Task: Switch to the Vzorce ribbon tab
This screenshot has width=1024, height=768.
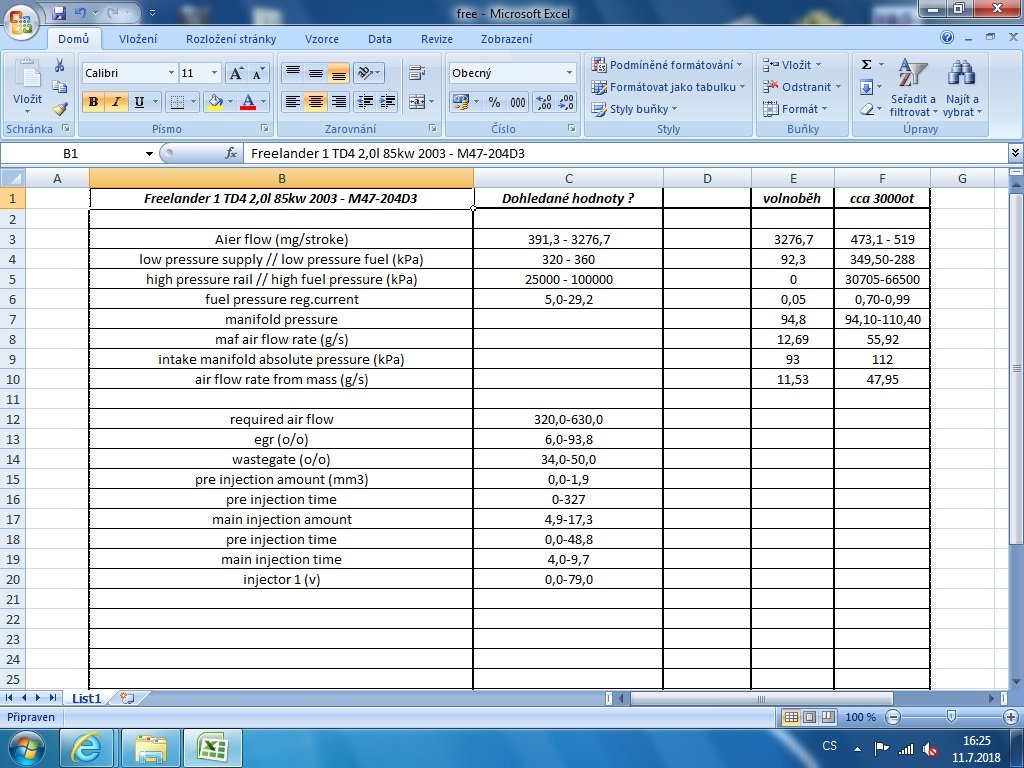Action: tap(322, 39)
